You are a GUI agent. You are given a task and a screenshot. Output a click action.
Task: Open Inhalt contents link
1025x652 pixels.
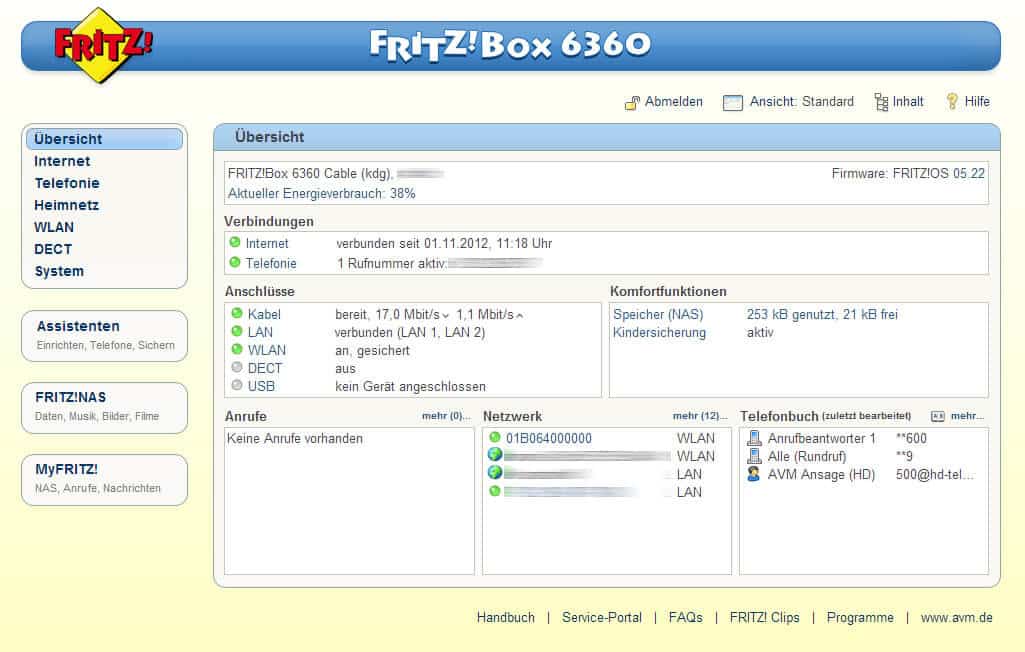point(908,101)
